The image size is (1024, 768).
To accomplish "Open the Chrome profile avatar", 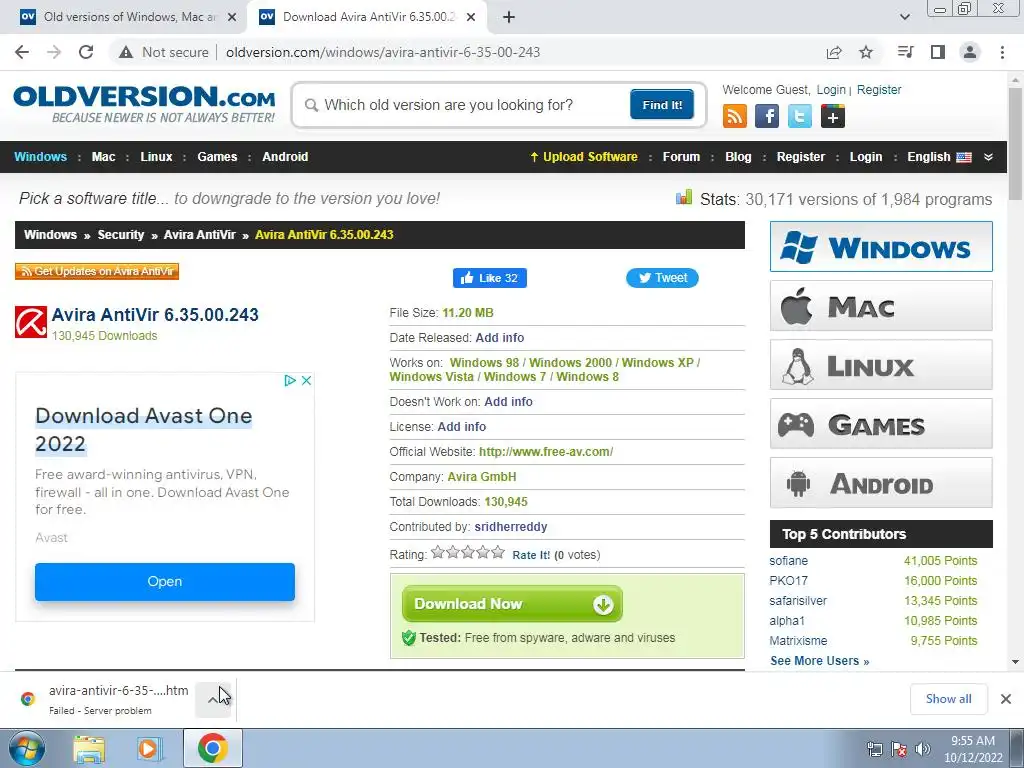I will coord(970,52).
